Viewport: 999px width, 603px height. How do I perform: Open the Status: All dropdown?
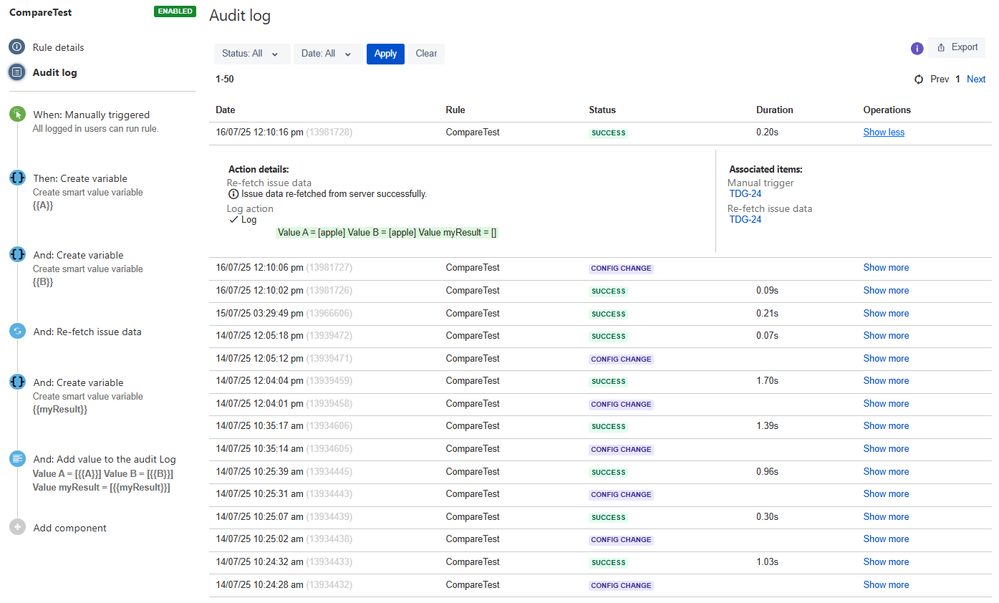coord(252,54)
